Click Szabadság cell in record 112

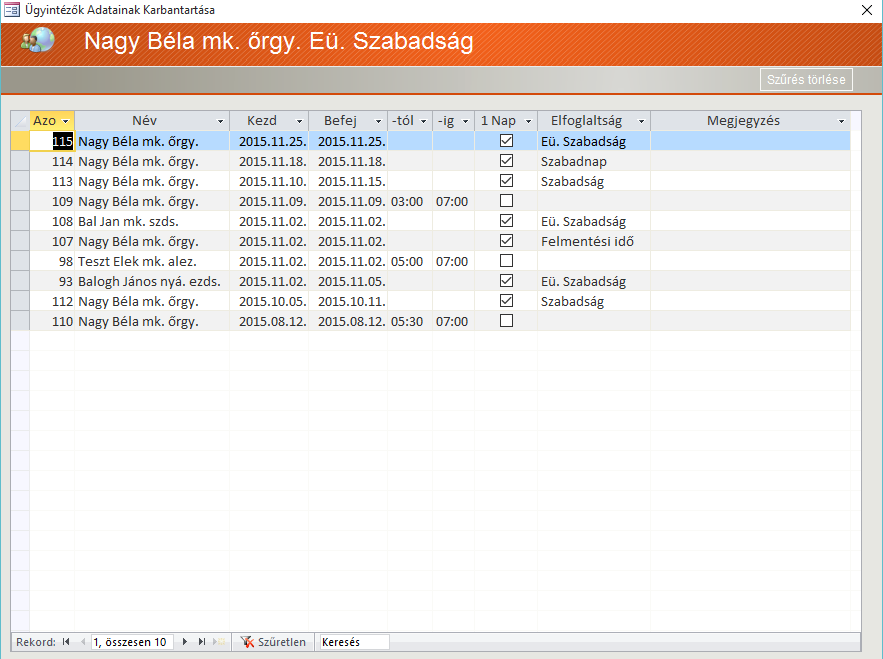pyautogui.click(x=594, y=301)
